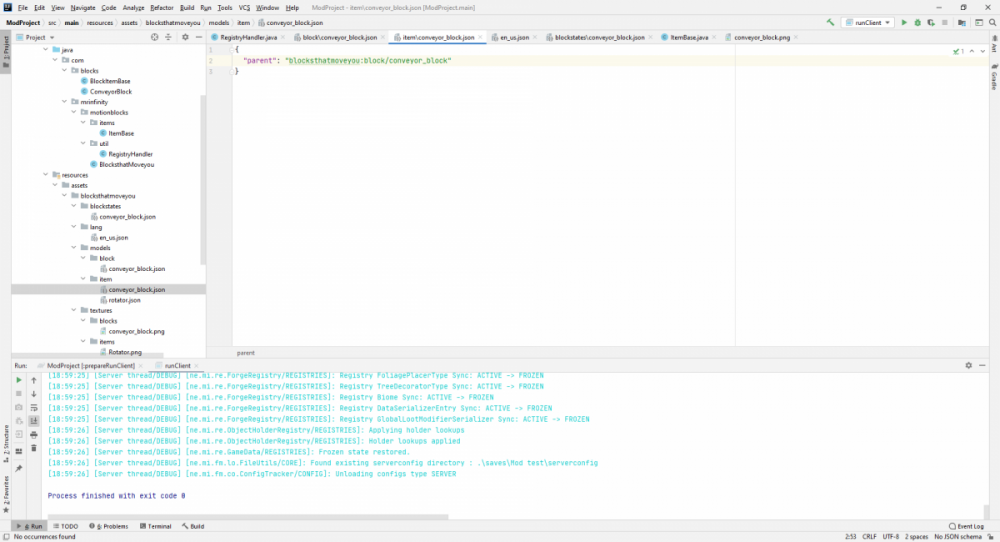This screenshot has width=1000, height=542.
Task: Collapse the models folder node
Action: pos(74,247)
